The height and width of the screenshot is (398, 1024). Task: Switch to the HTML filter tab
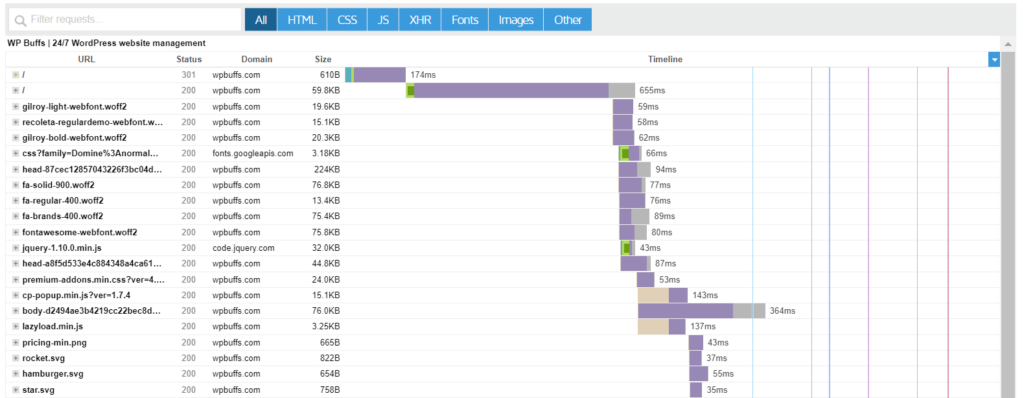coord(302,20)
